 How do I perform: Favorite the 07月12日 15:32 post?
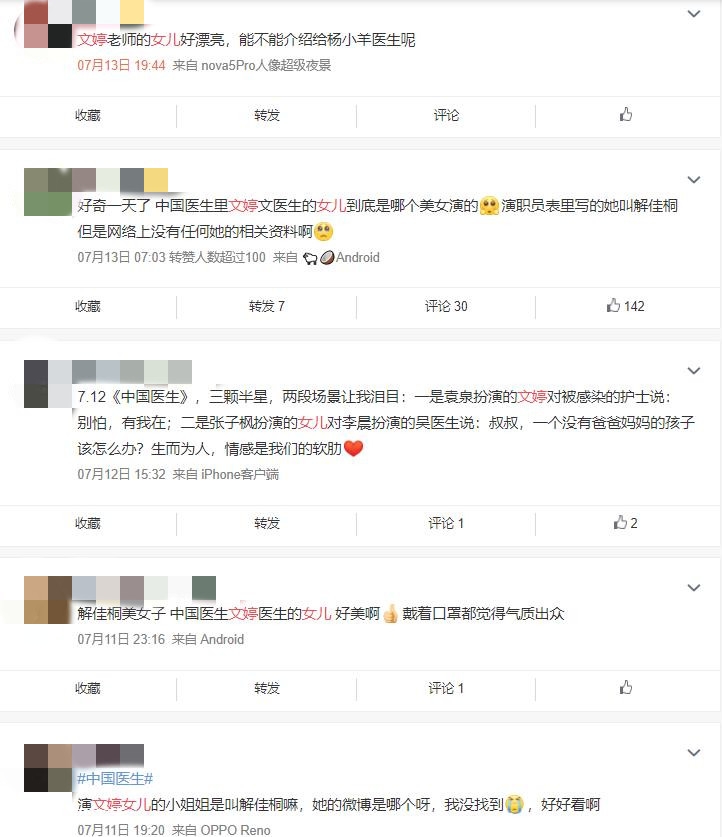coord(88,523)
